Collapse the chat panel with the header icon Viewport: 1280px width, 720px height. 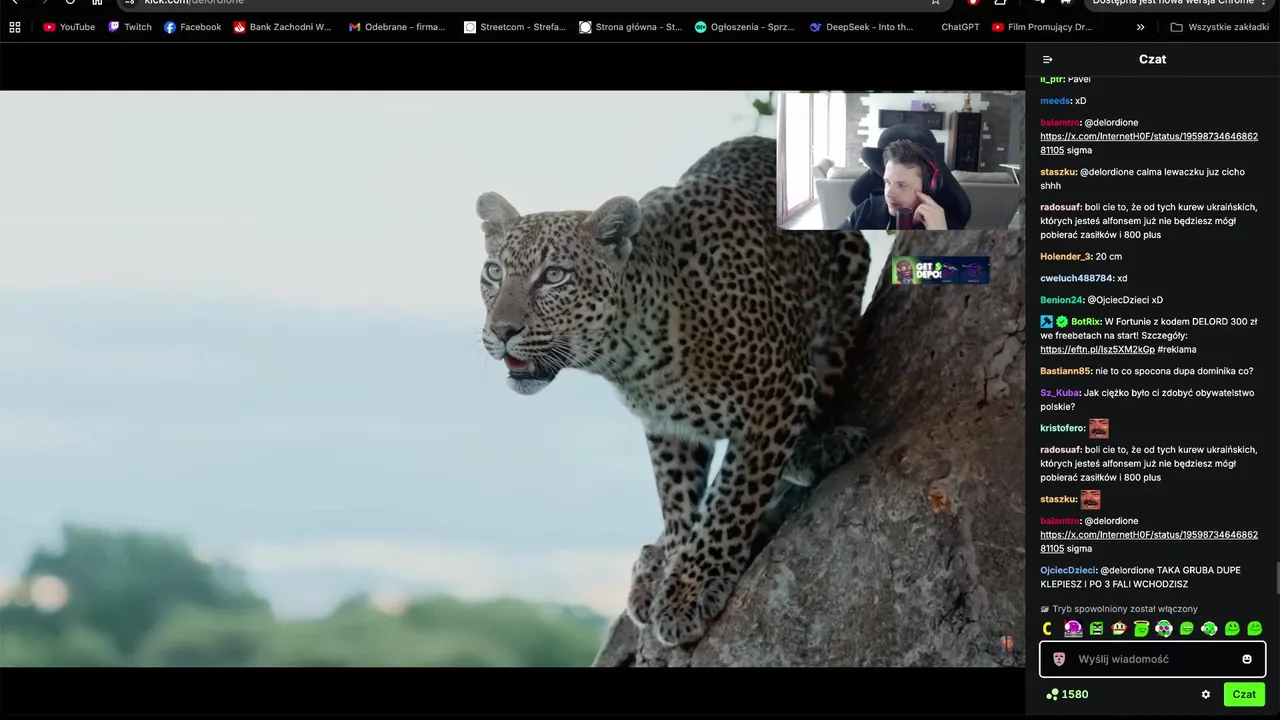tap(1047, 60)
